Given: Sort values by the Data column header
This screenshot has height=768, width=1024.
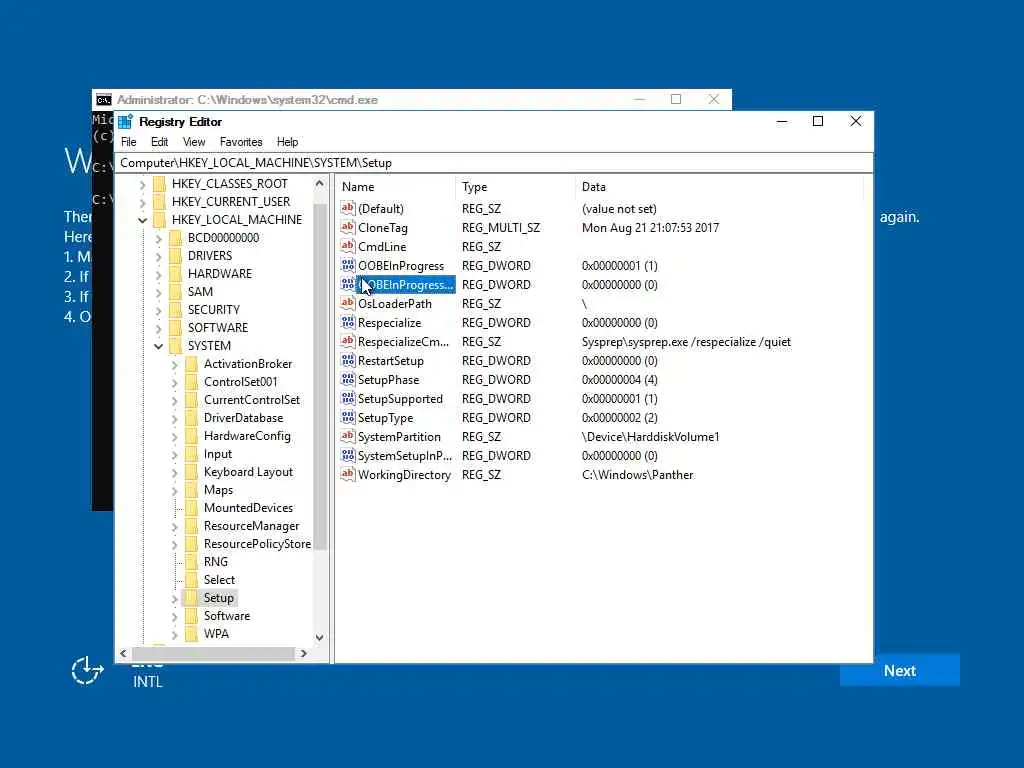Looking at the screenshot, I should [x=720, y=187].
